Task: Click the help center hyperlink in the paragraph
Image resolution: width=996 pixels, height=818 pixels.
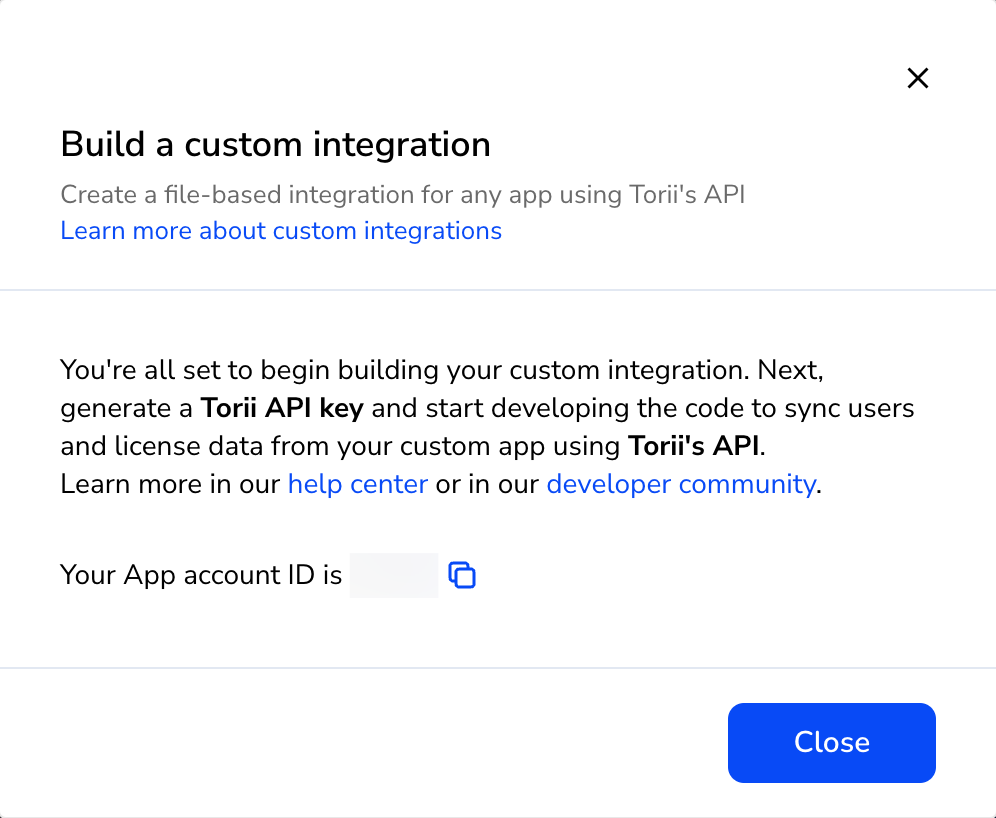Action: (x=358, y=484)
